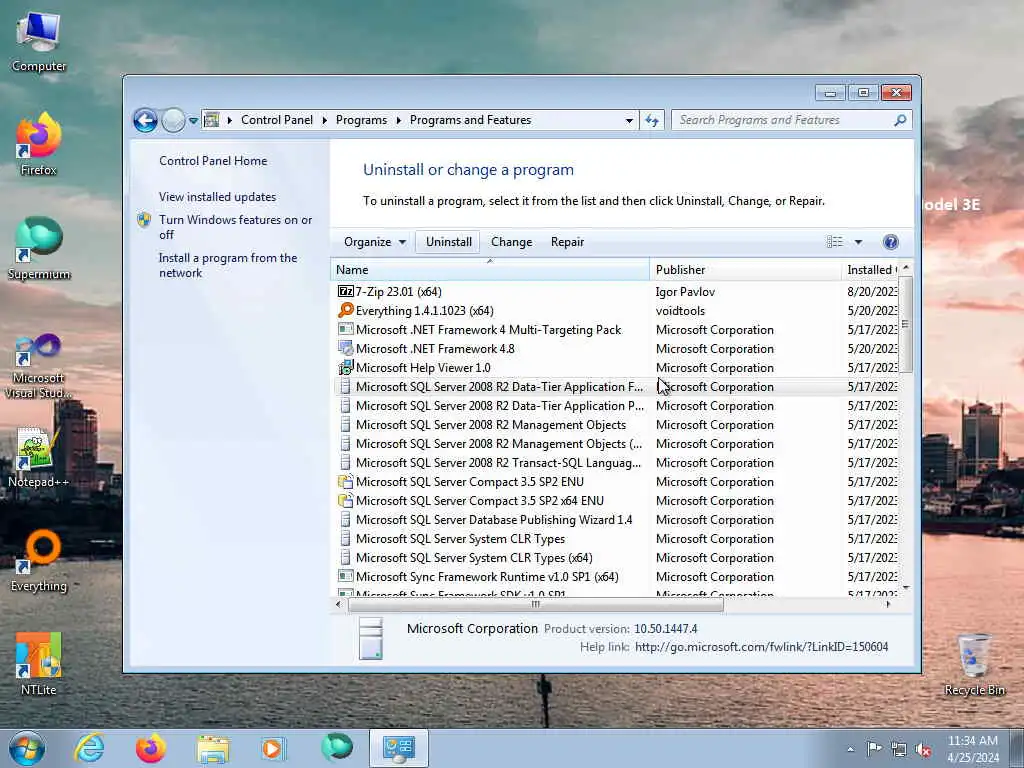Click the Control Panel address bar icon

click(211, 120)
